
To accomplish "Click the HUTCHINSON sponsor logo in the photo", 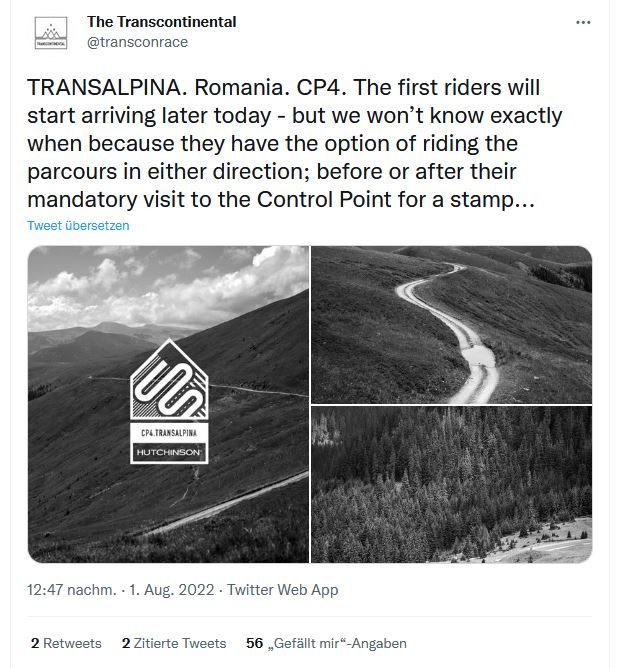I will click(169, 452).
